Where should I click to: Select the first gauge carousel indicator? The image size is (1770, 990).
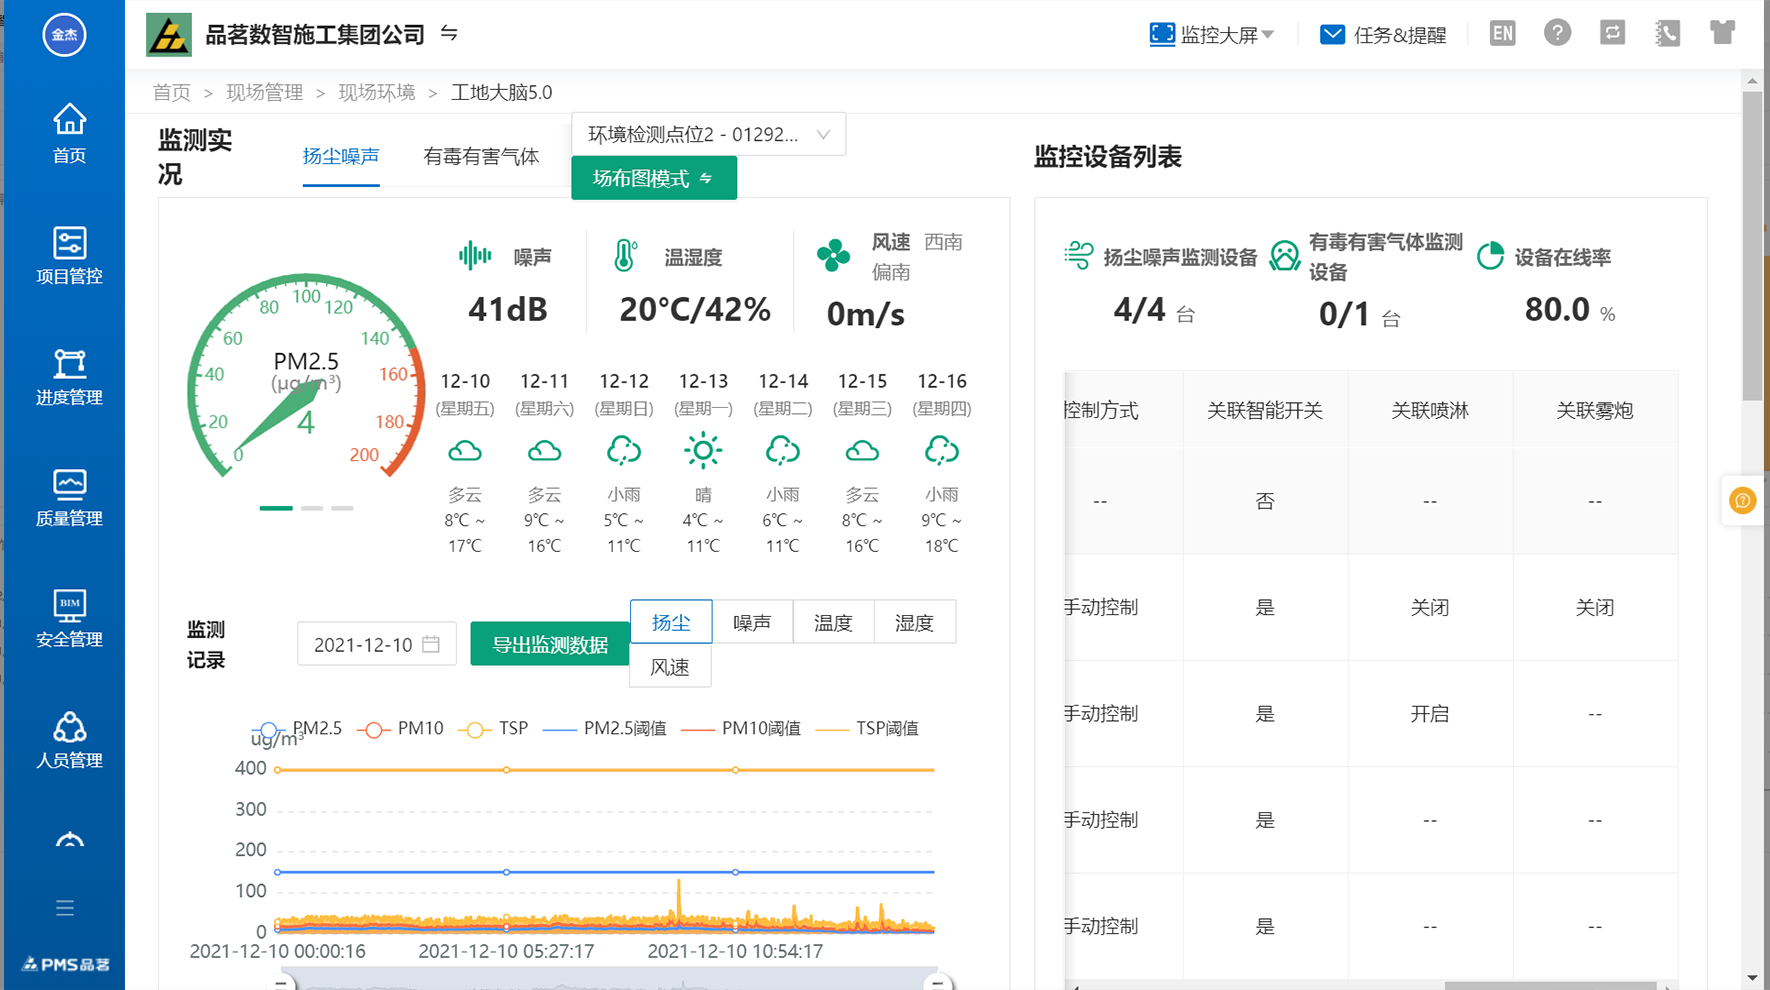coord(276,508)
